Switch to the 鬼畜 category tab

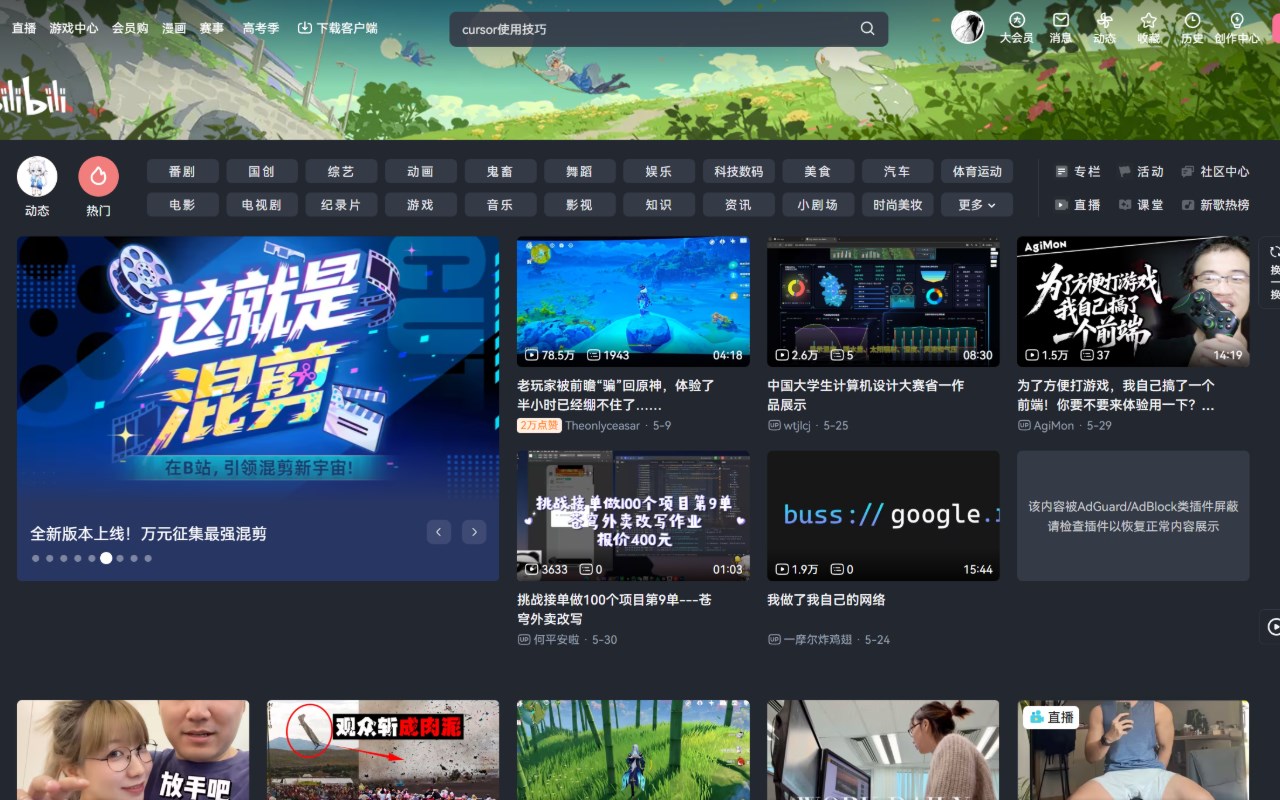[x=499, y=171]
